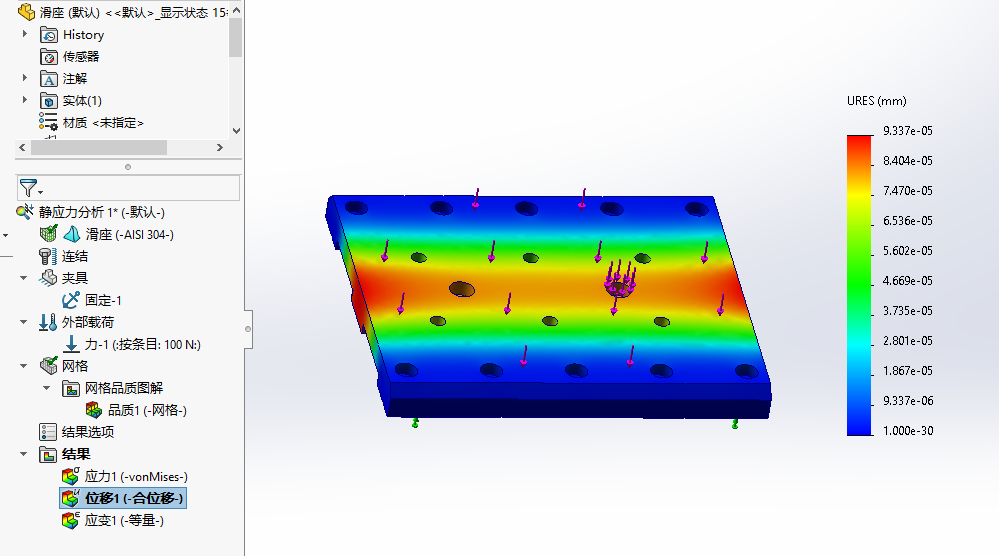Click horizontal scrollbar left arrow
The image size is (999, 556).
tap(22, 147)
